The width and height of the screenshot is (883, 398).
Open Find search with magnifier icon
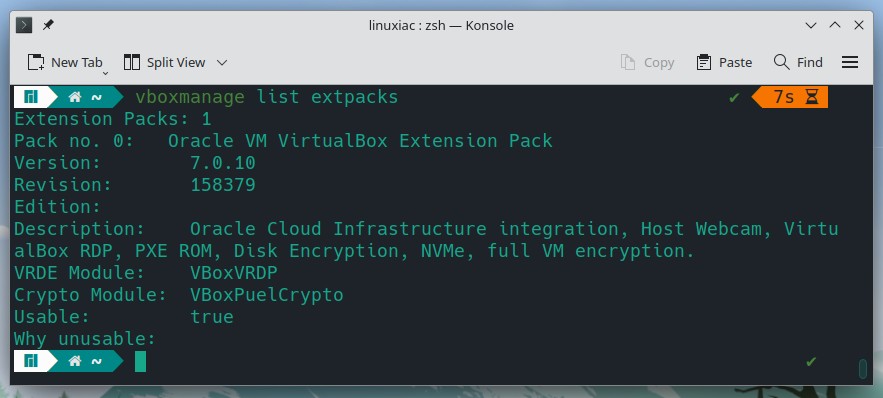781,62
